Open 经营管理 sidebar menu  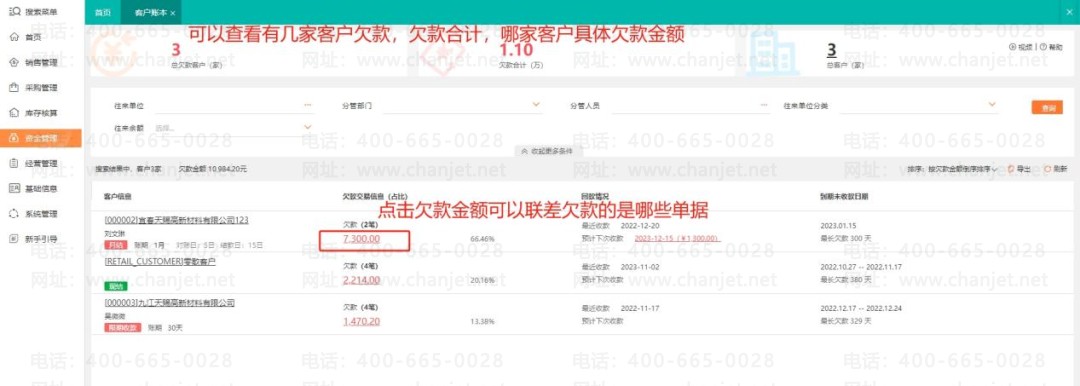pos(40,163)
